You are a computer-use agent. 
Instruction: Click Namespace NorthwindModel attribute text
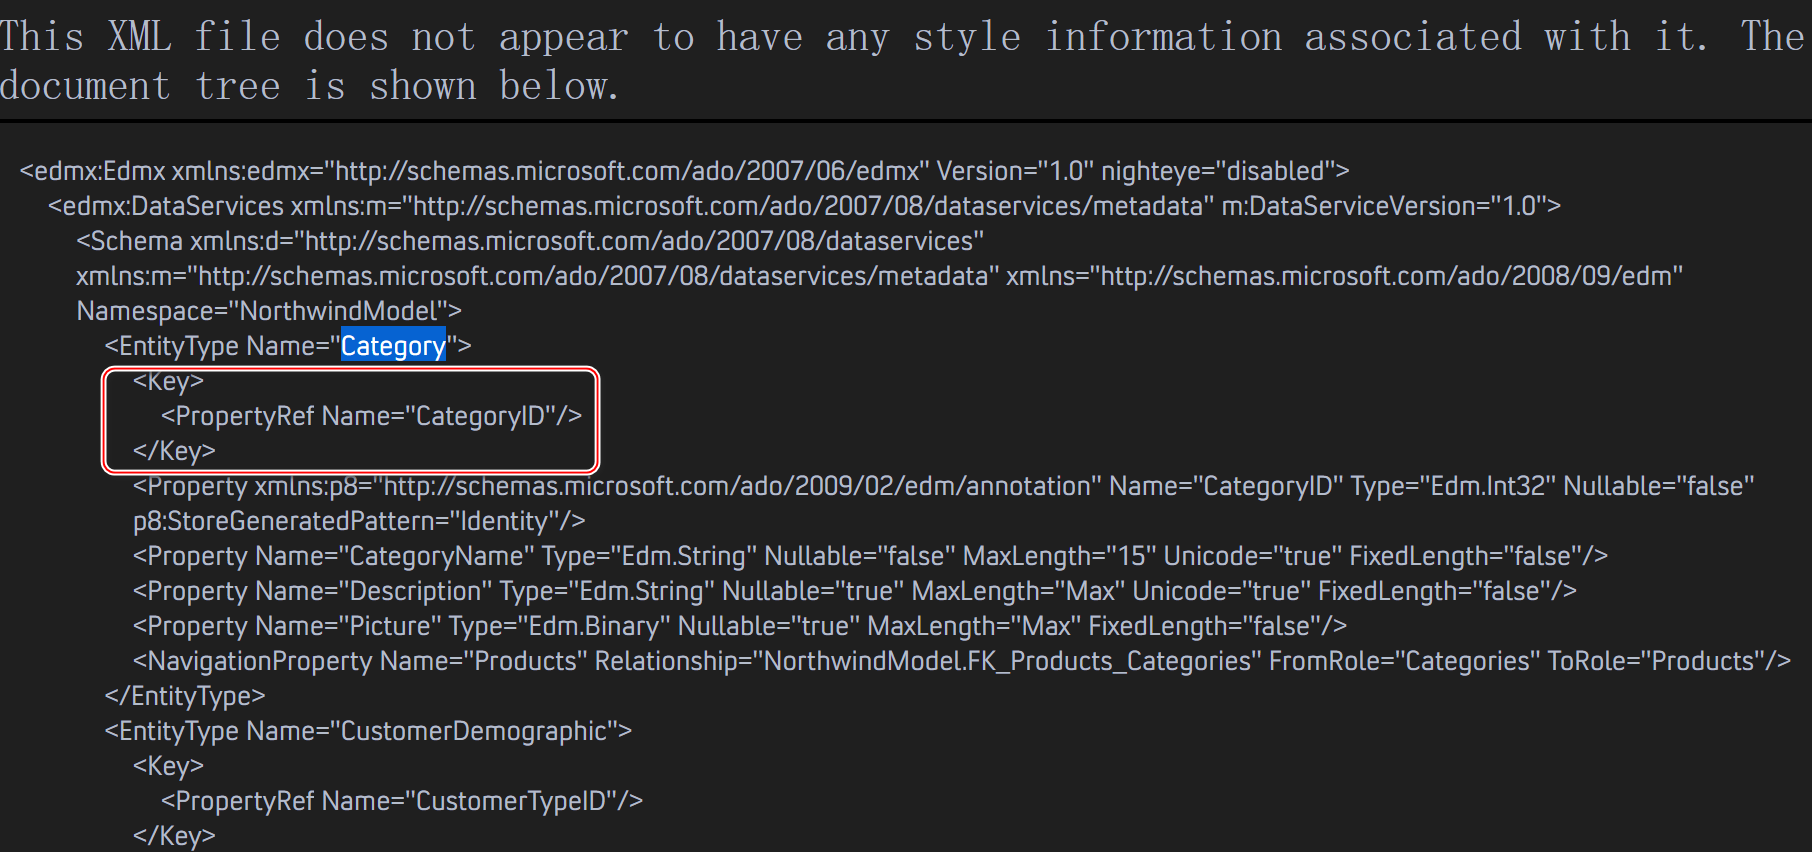tap(269, 311)
